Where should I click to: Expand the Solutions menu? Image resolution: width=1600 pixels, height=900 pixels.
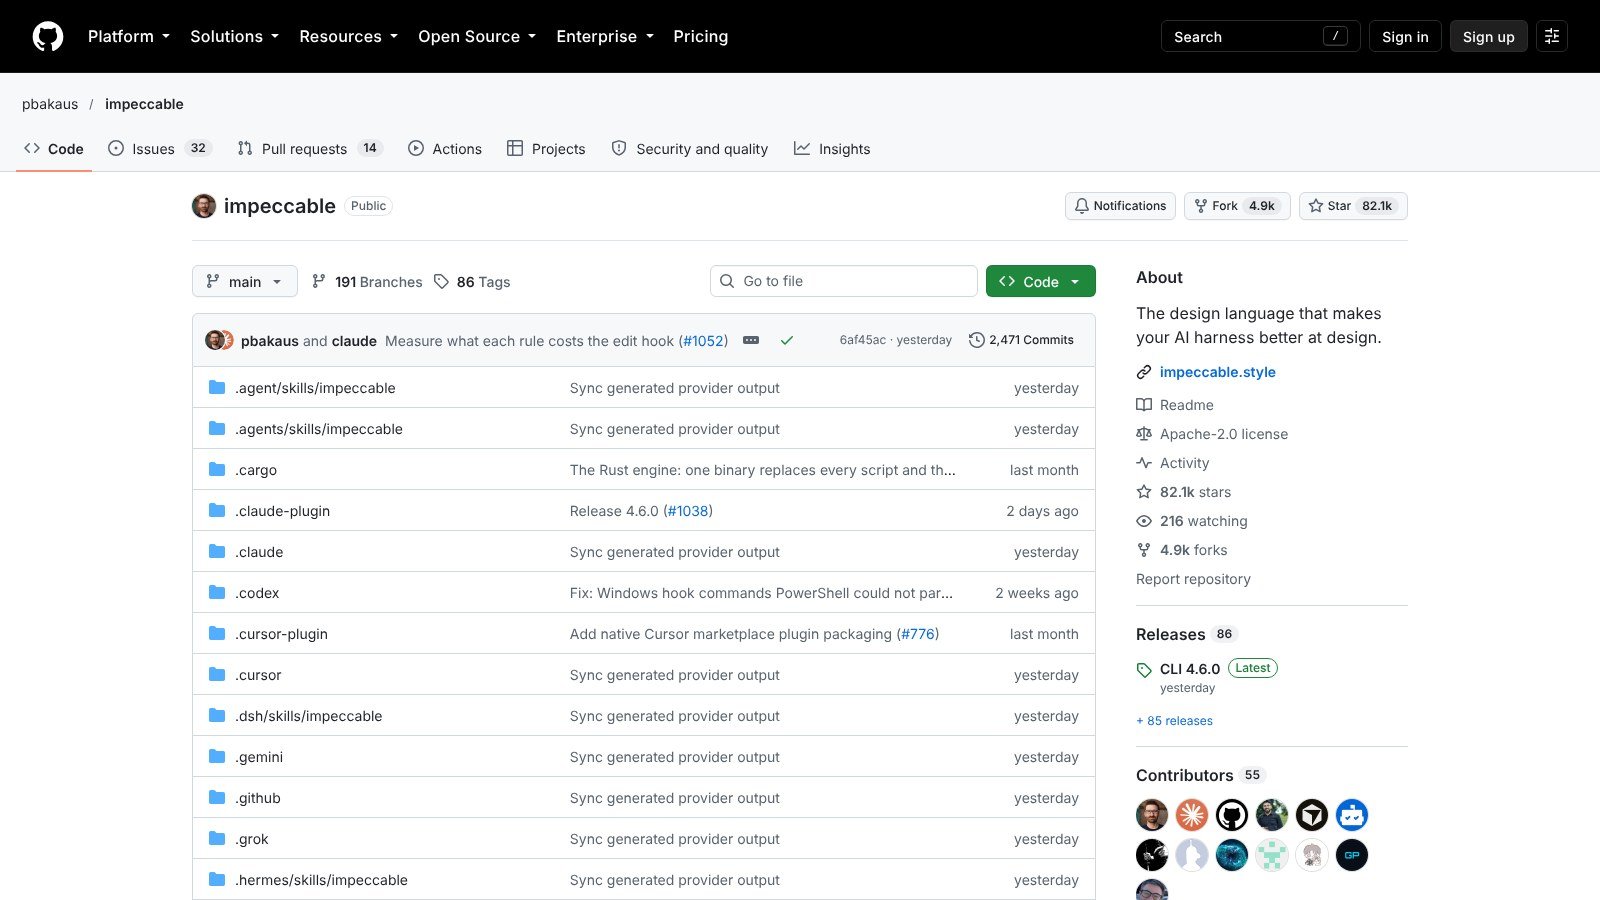235,36
